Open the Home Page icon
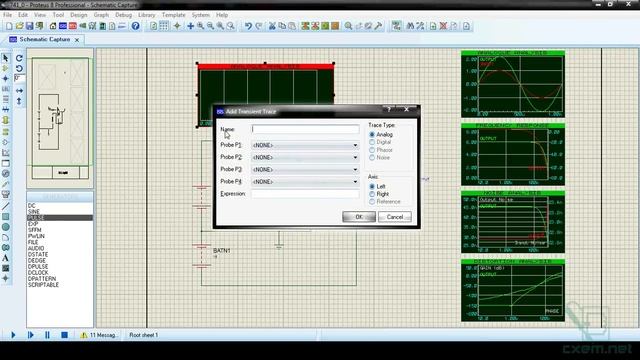640x360 pixels. (53, 26)
